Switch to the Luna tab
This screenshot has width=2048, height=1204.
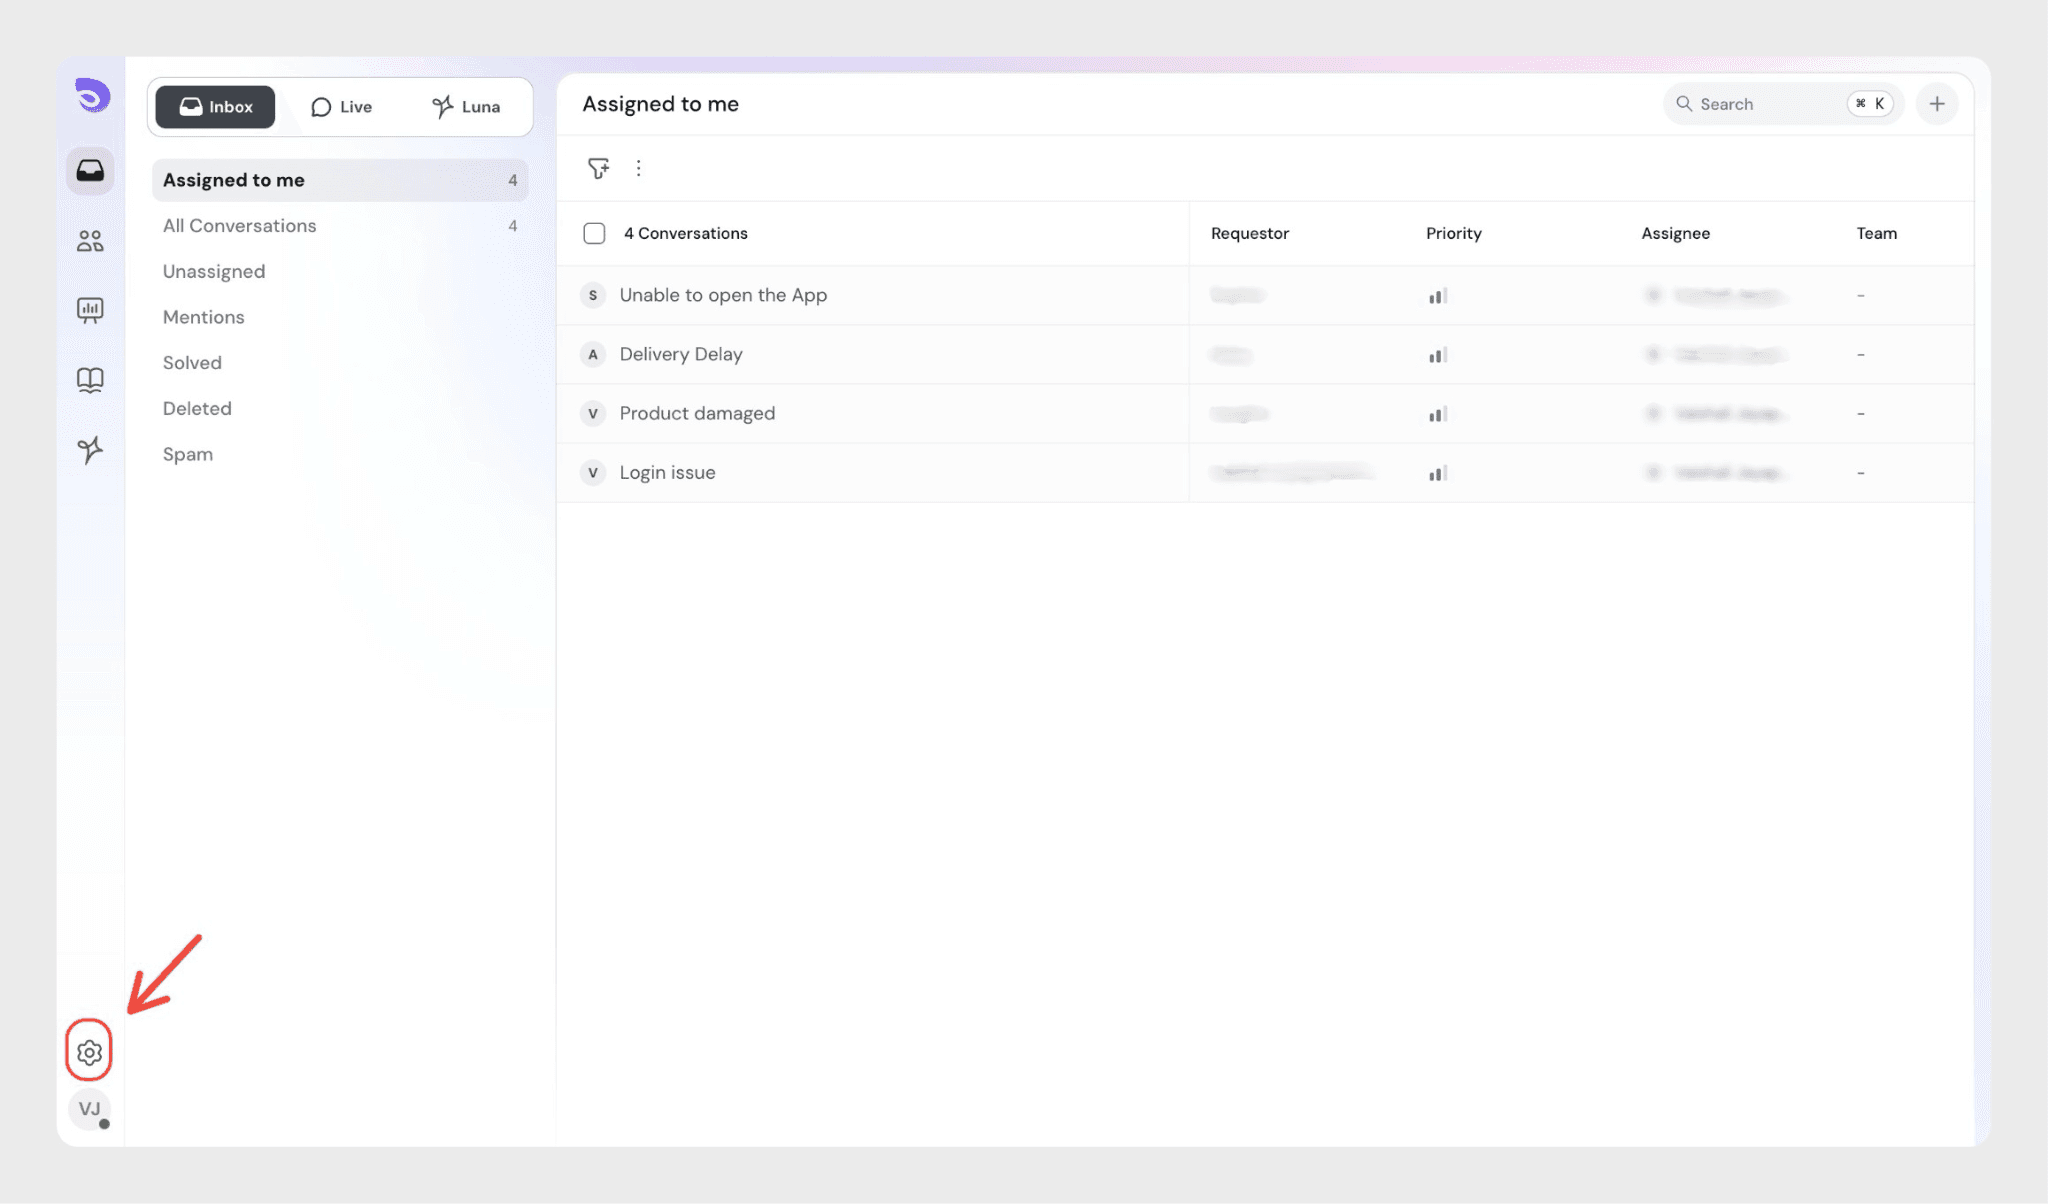pyautogui.click(x=466, y=107)
